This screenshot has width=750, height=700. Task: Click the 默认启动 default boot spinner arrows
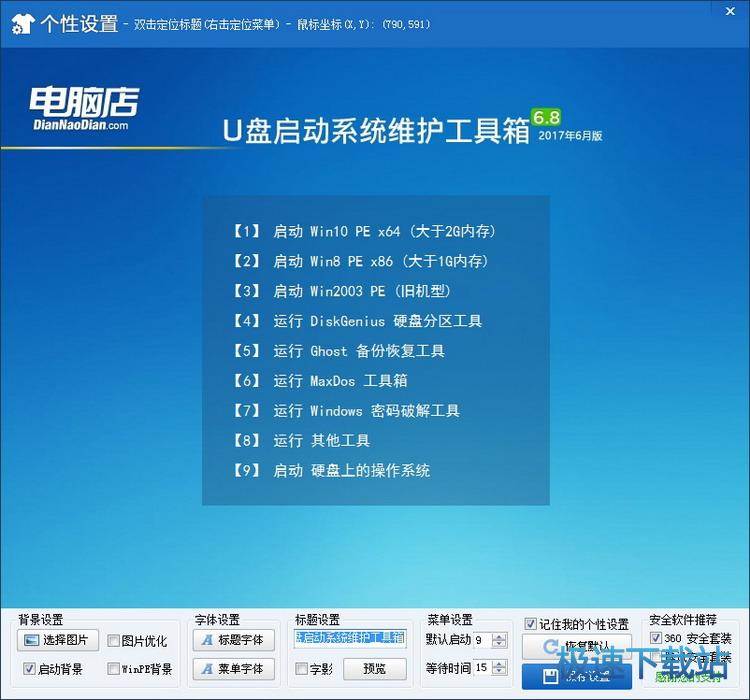[x=500, y=640]
